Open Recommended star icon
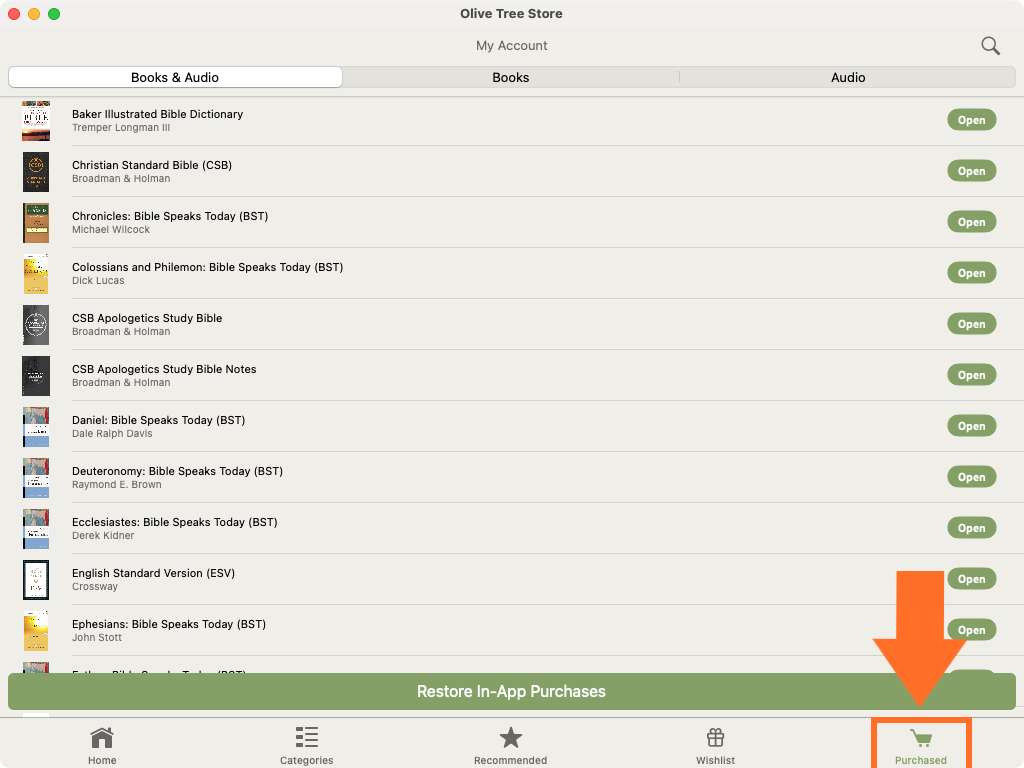Image resolution: width=1024 pixels, height=768 pixels. coord(511,738)
